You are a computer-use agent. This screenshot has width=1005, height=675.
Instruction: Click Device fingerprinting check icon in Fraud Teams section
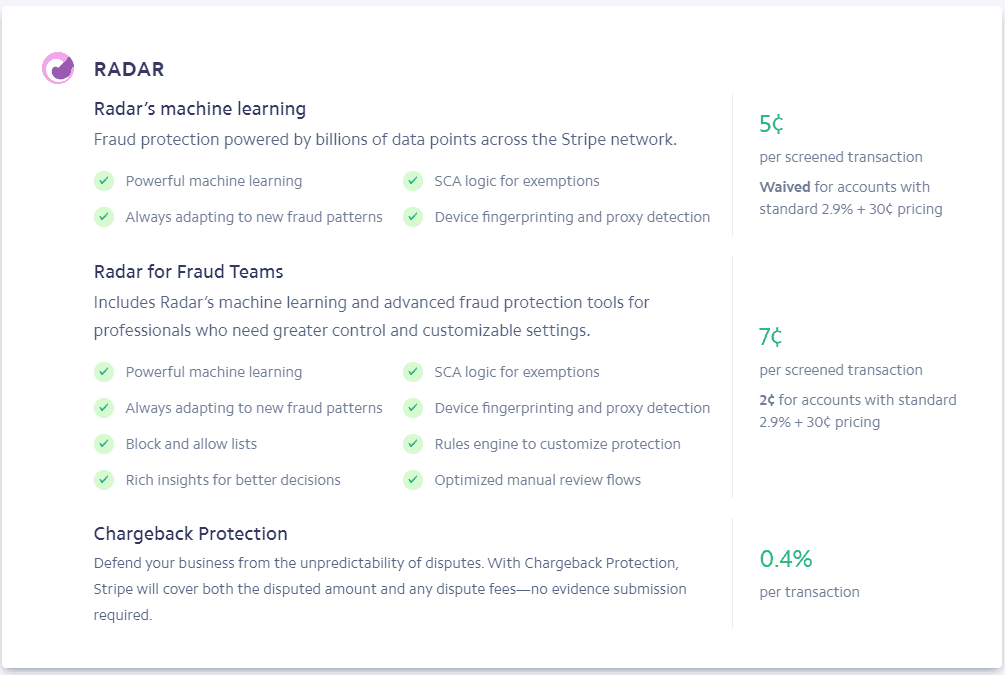pos(413,408)
